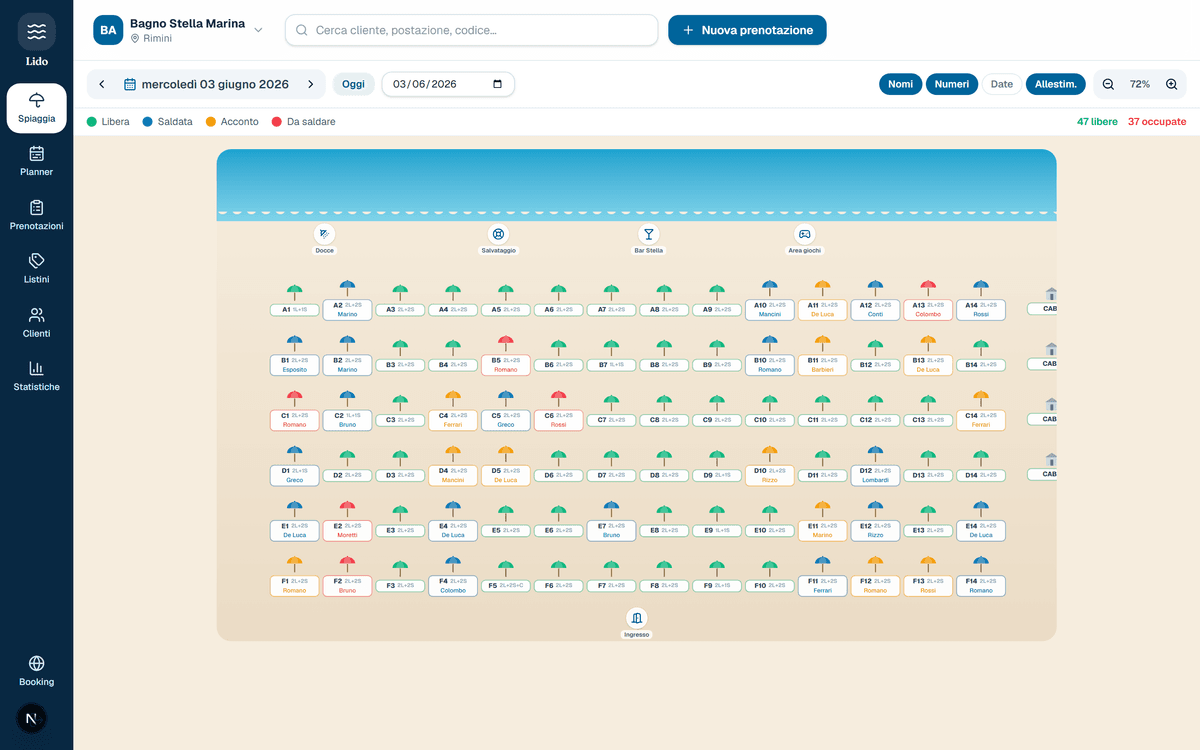Open spot D1 Greco

[x=294, y=475]
